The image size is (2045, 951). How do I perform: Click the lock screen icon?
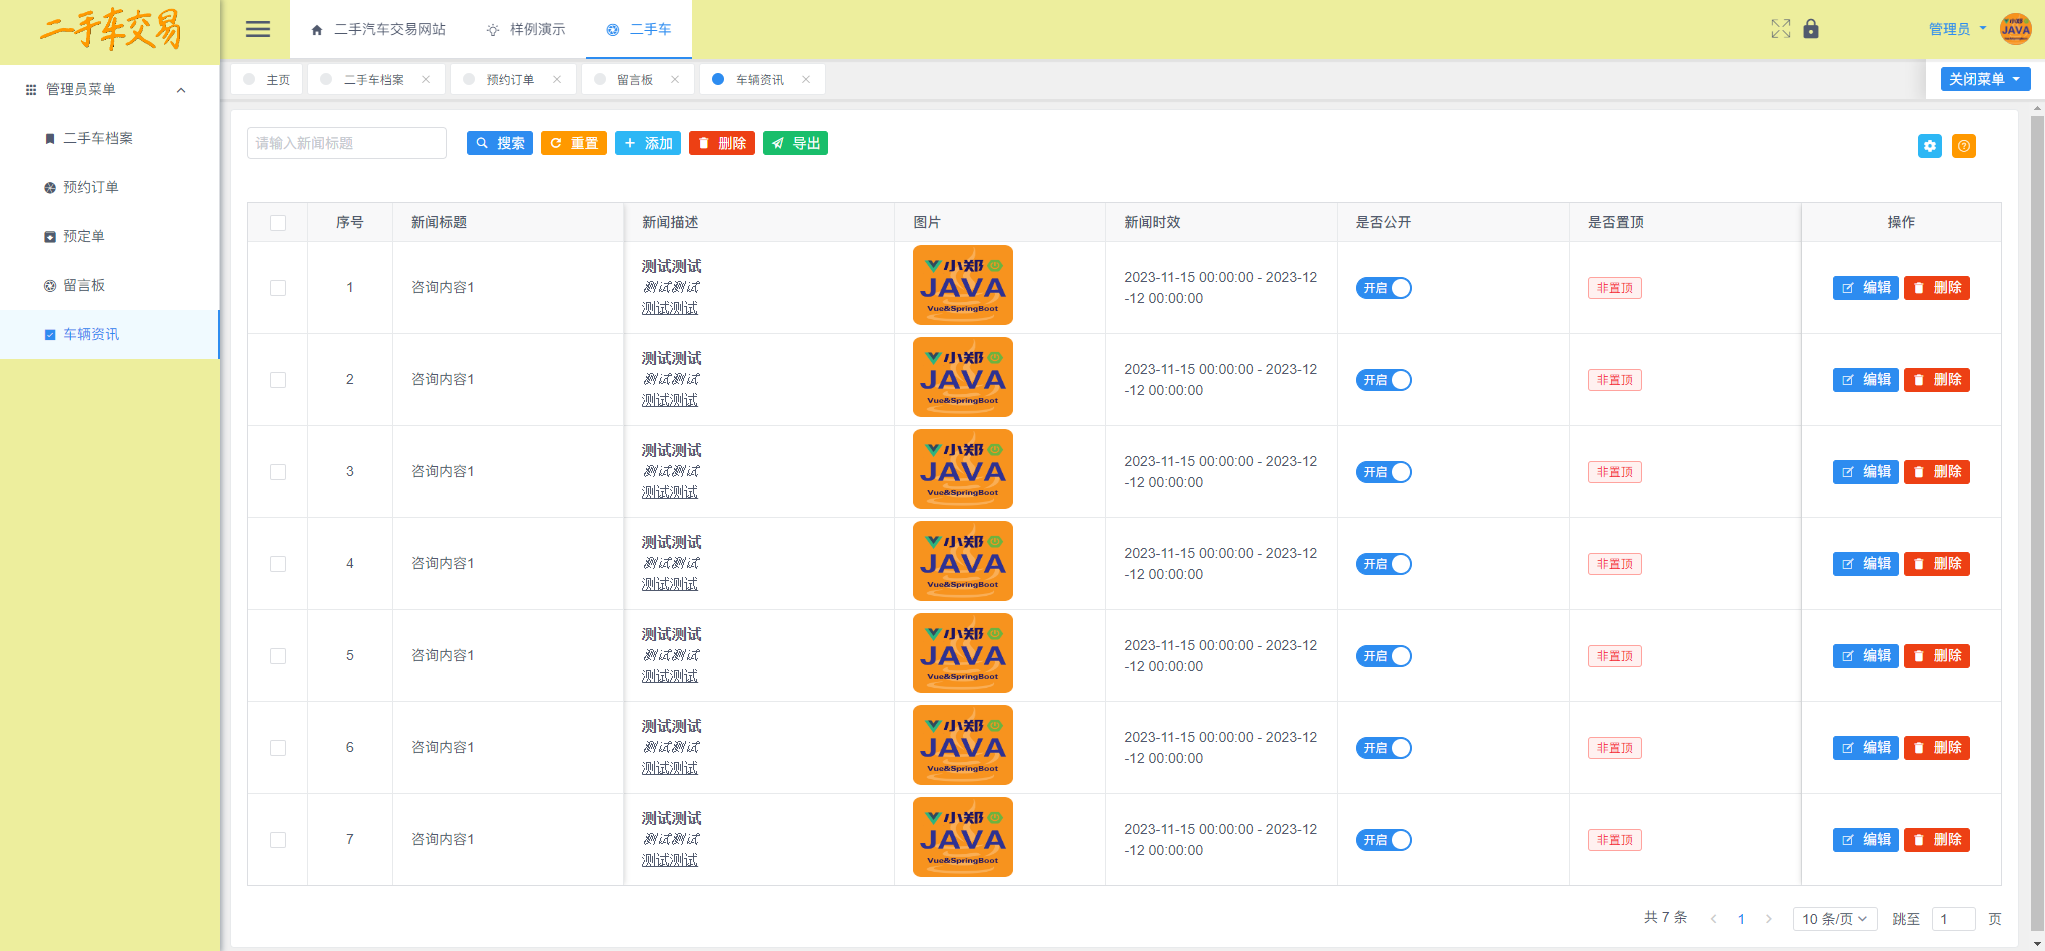1811,29
